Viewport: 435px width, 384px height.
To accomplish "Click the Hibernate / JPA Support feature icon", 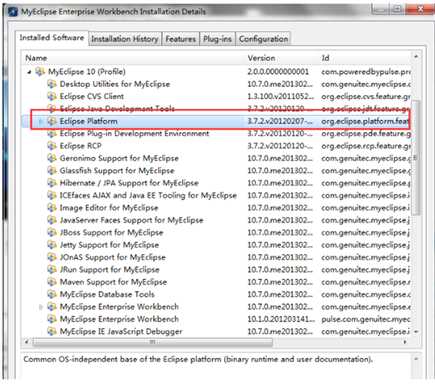I will click(x=52, y=183).
